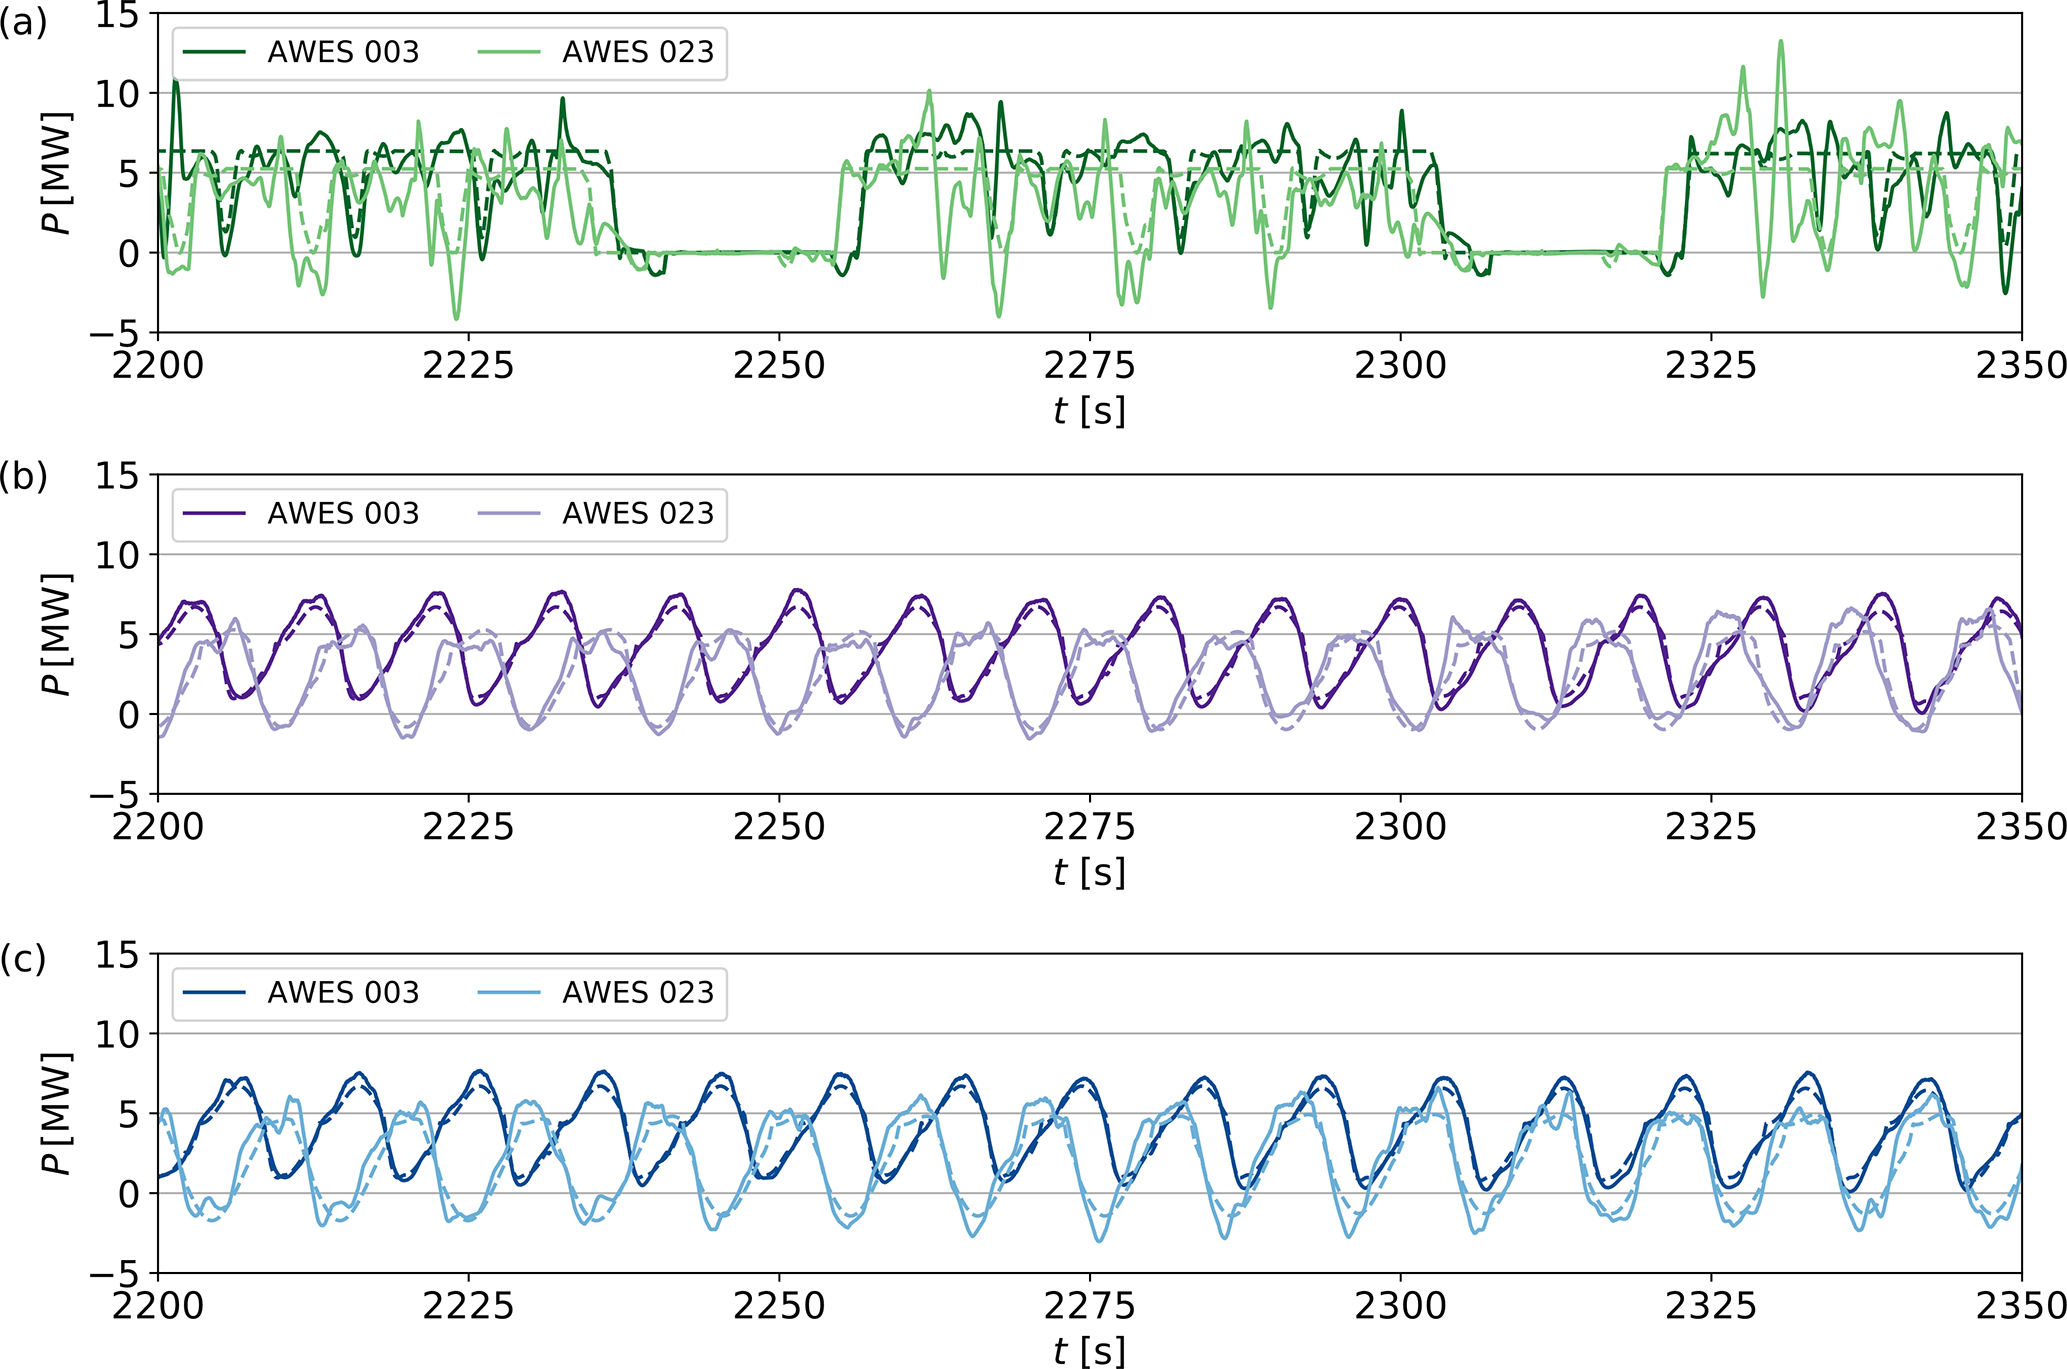Click AWES 003 legend label in panel (b)

point(343,514)
